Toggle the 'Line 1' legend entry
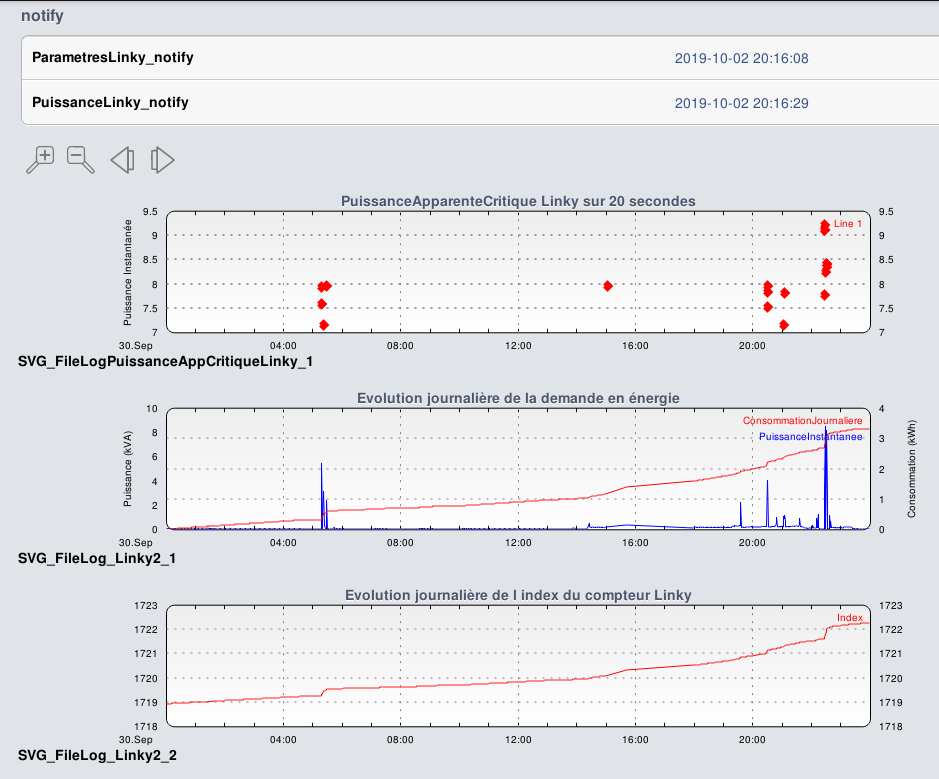Screen dimensions: 939x779 (847, 225)
